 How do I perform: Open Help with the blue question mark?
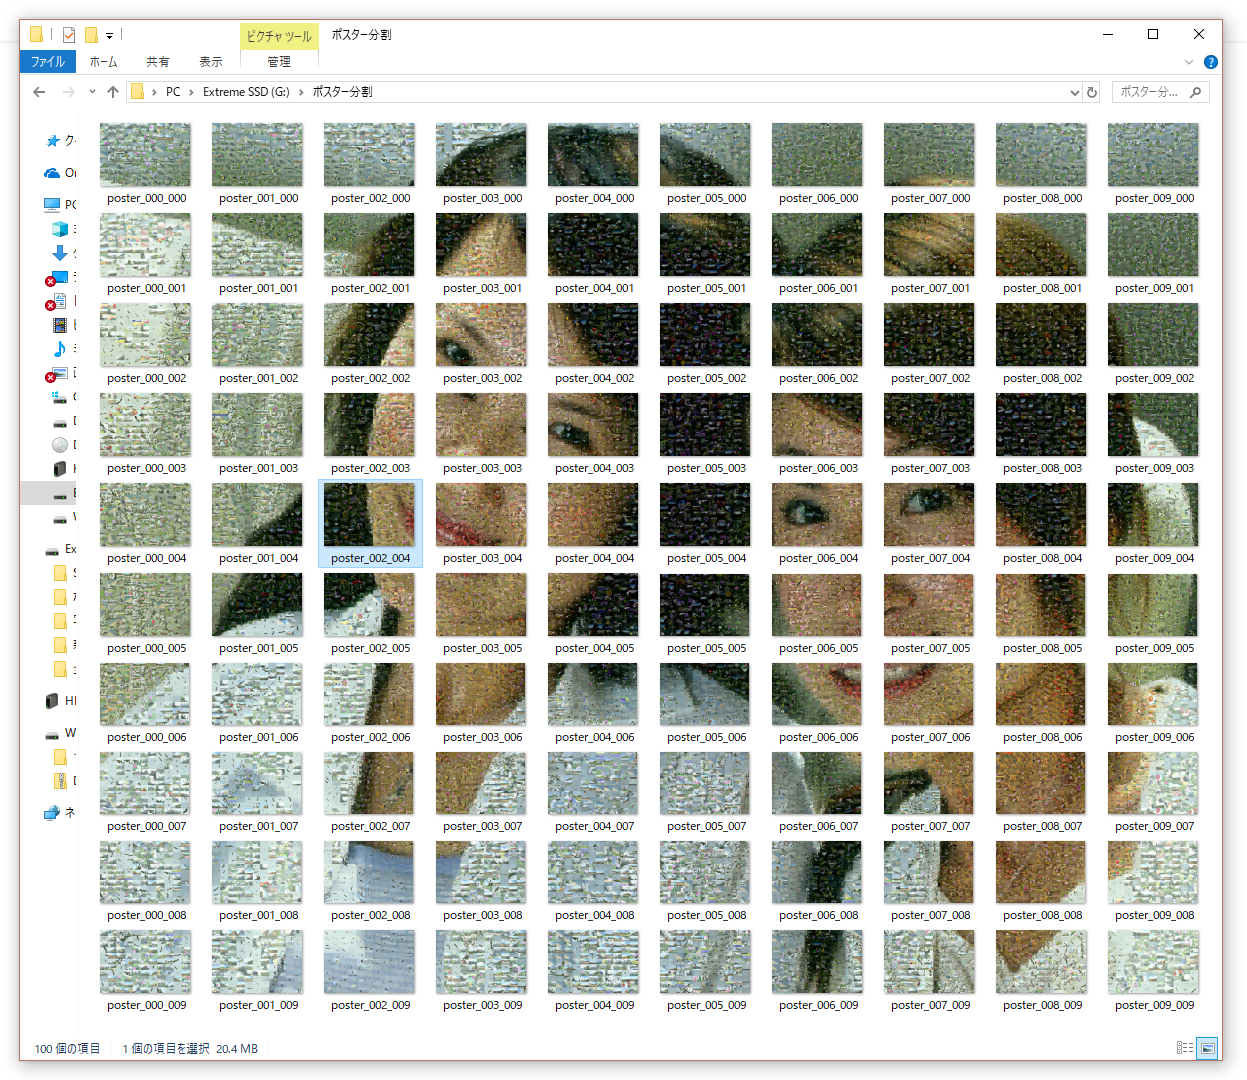(x=1211, y=62)
